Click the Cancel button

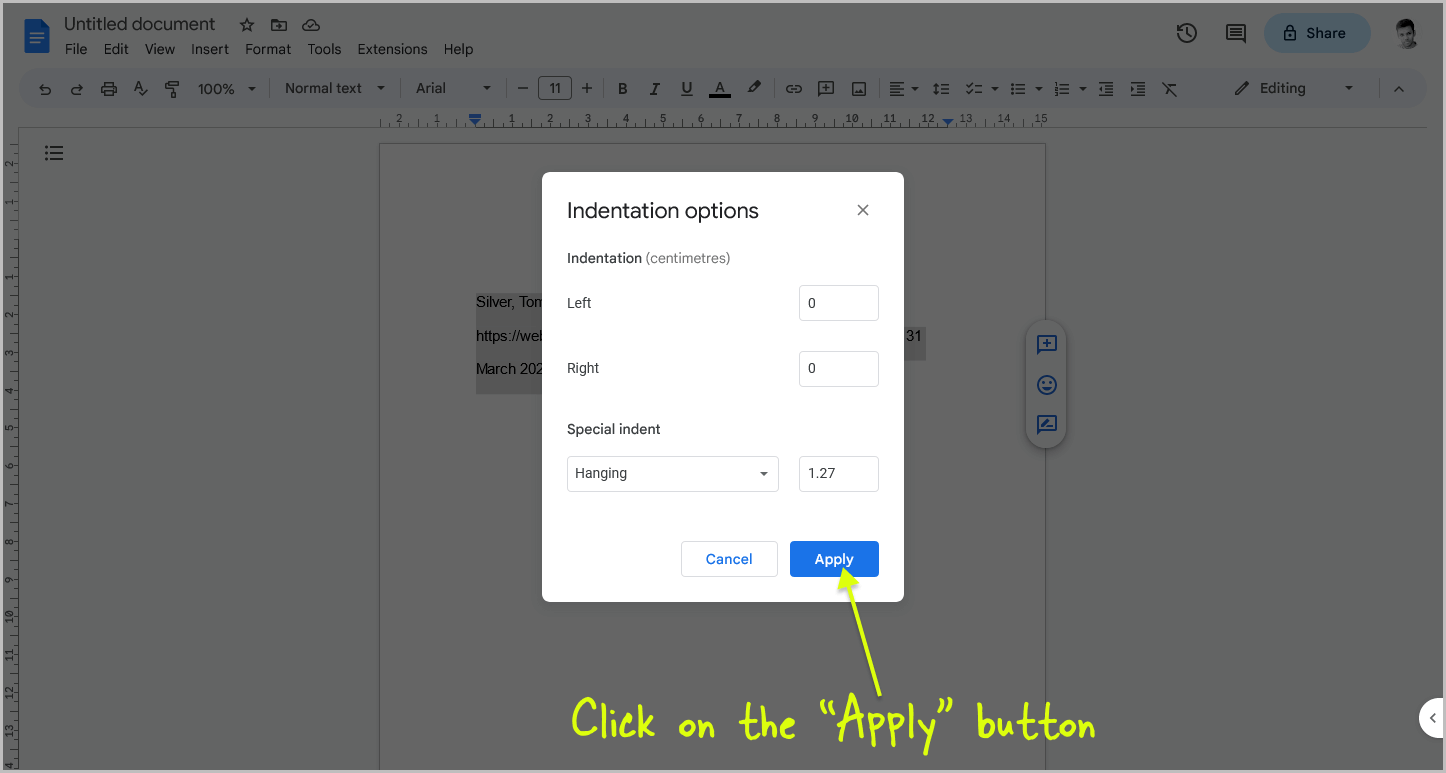pos(729,559)
